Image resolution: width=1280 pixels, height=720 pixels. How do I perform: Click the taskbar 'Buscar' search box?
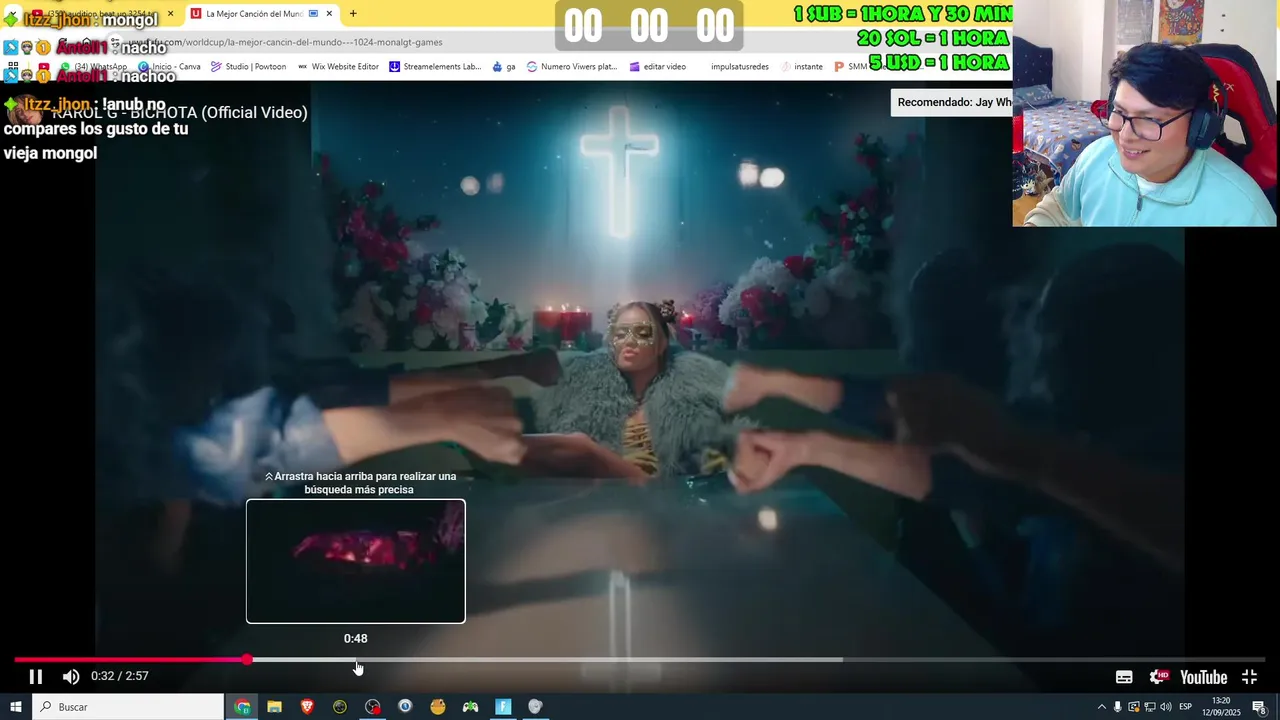[x=128, y=707]
